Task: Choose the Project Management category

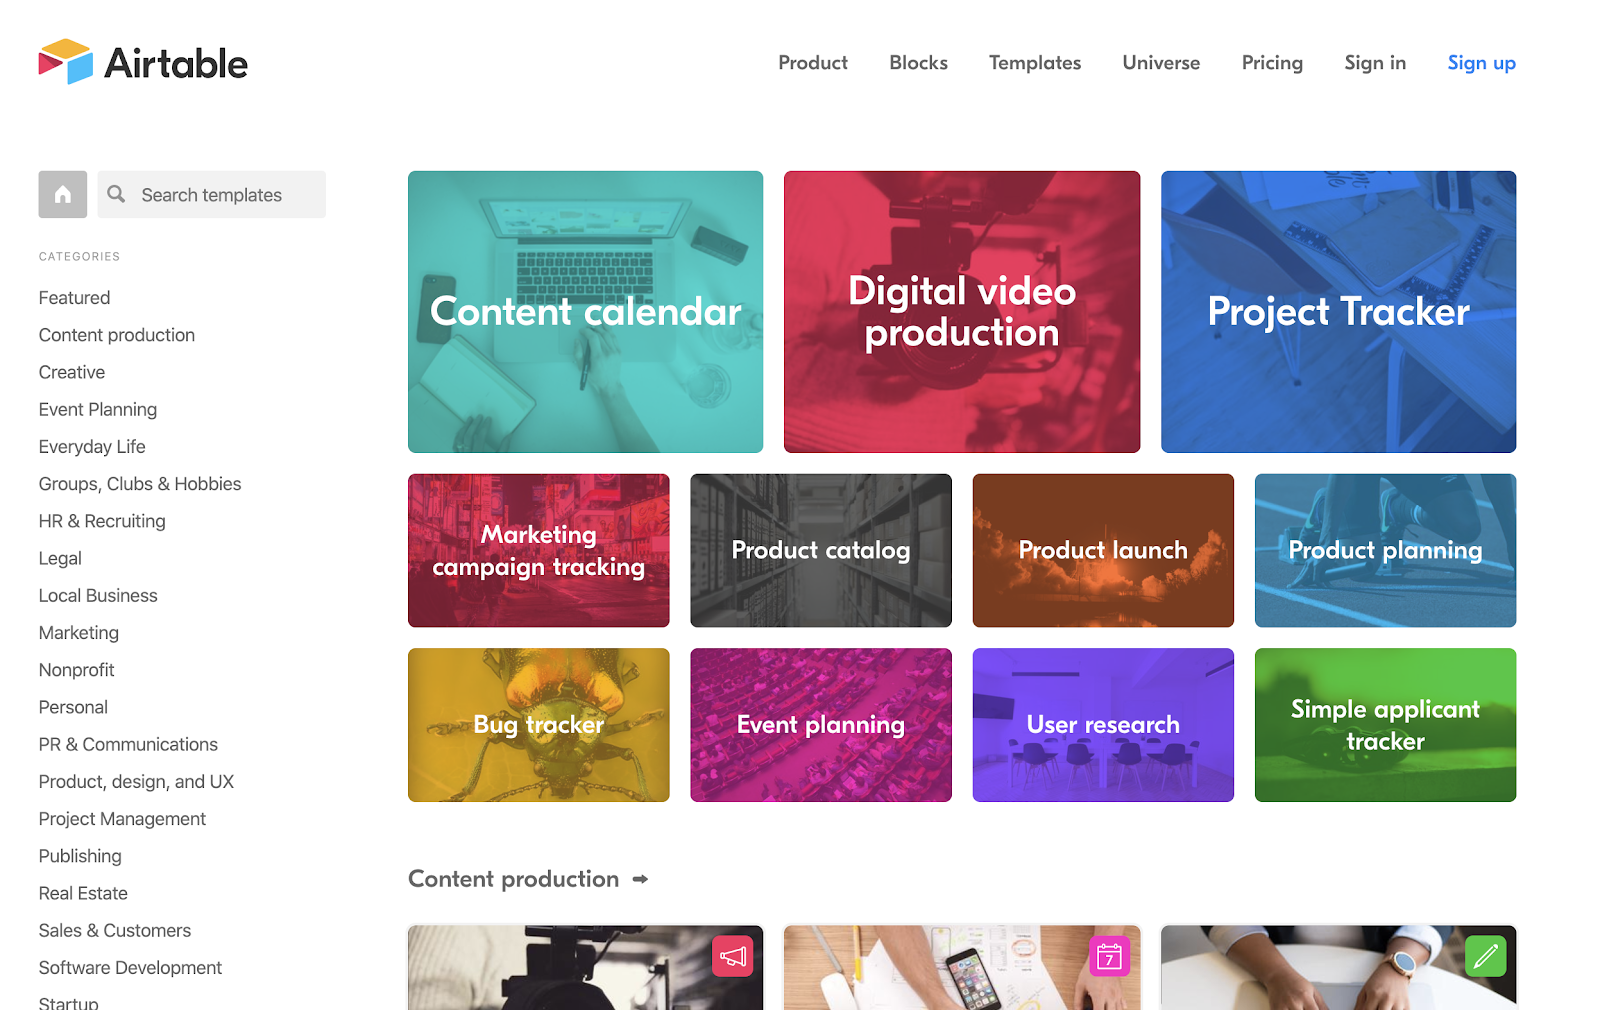Action: coord(122,819)
